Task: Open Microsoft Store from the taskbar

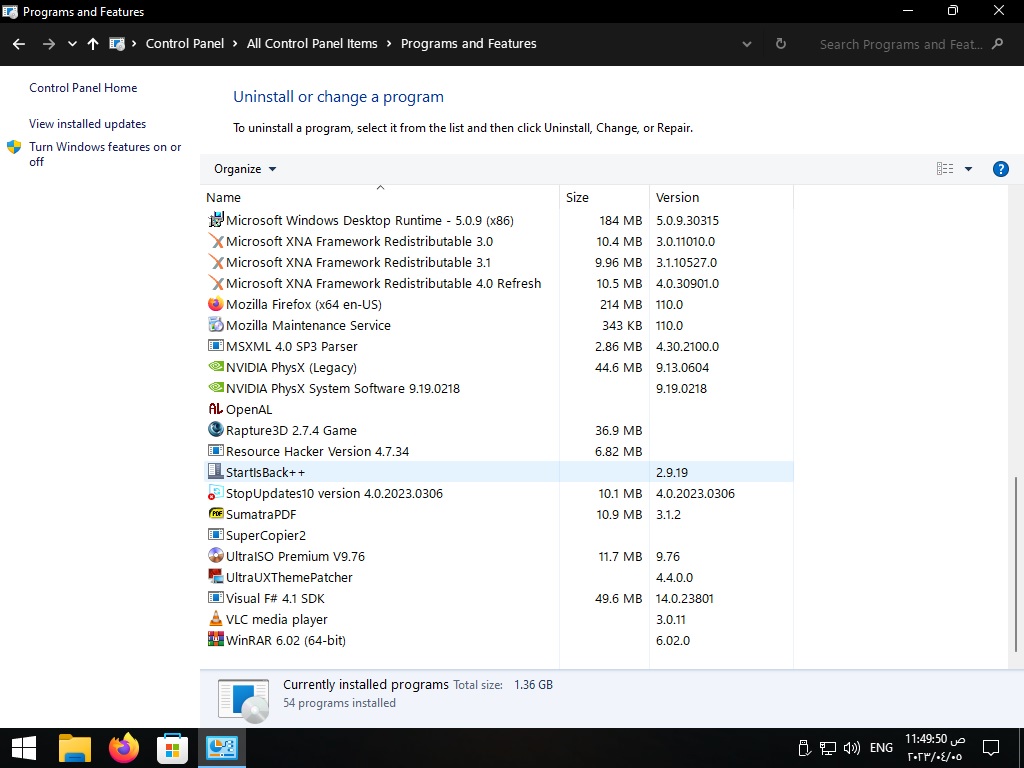Action: tap(172, 748)
